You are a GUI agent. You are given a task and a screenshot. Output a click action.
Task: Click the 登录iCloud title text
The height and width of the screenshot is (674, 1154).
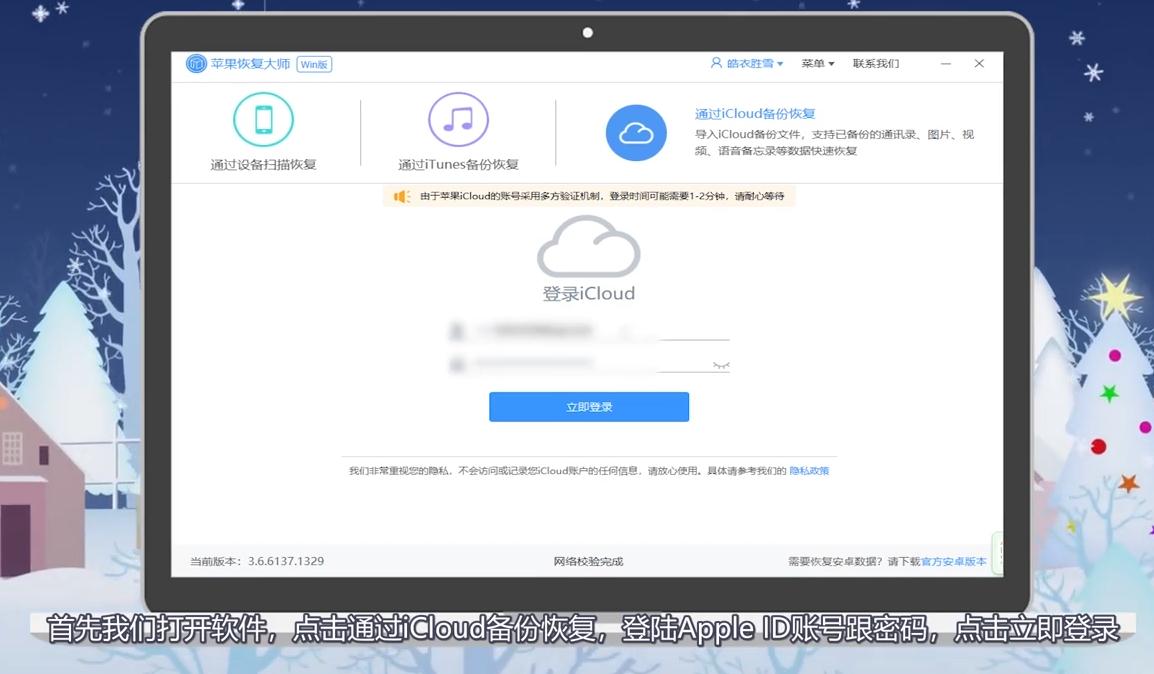(x=589, y=294)
